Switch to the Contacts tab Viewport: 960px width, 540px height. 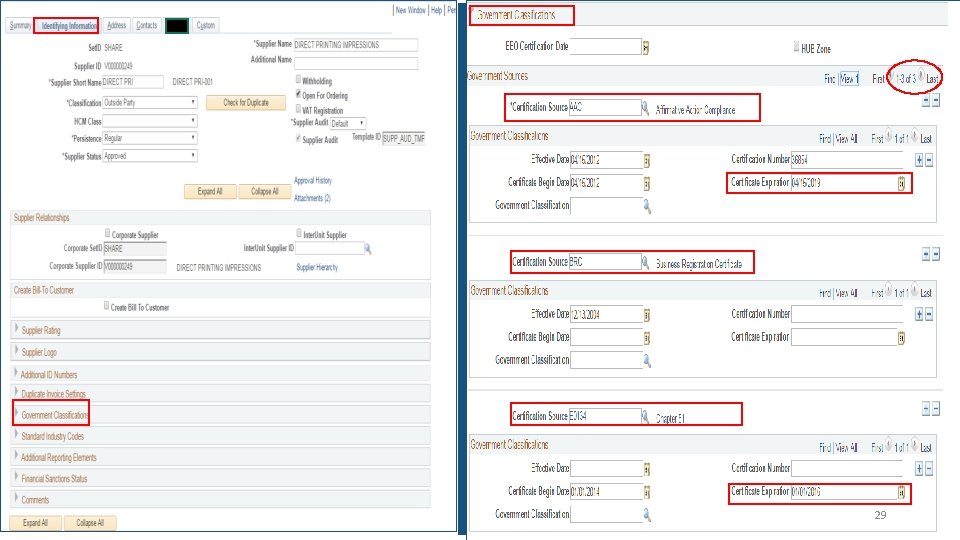tap(146, 26)
